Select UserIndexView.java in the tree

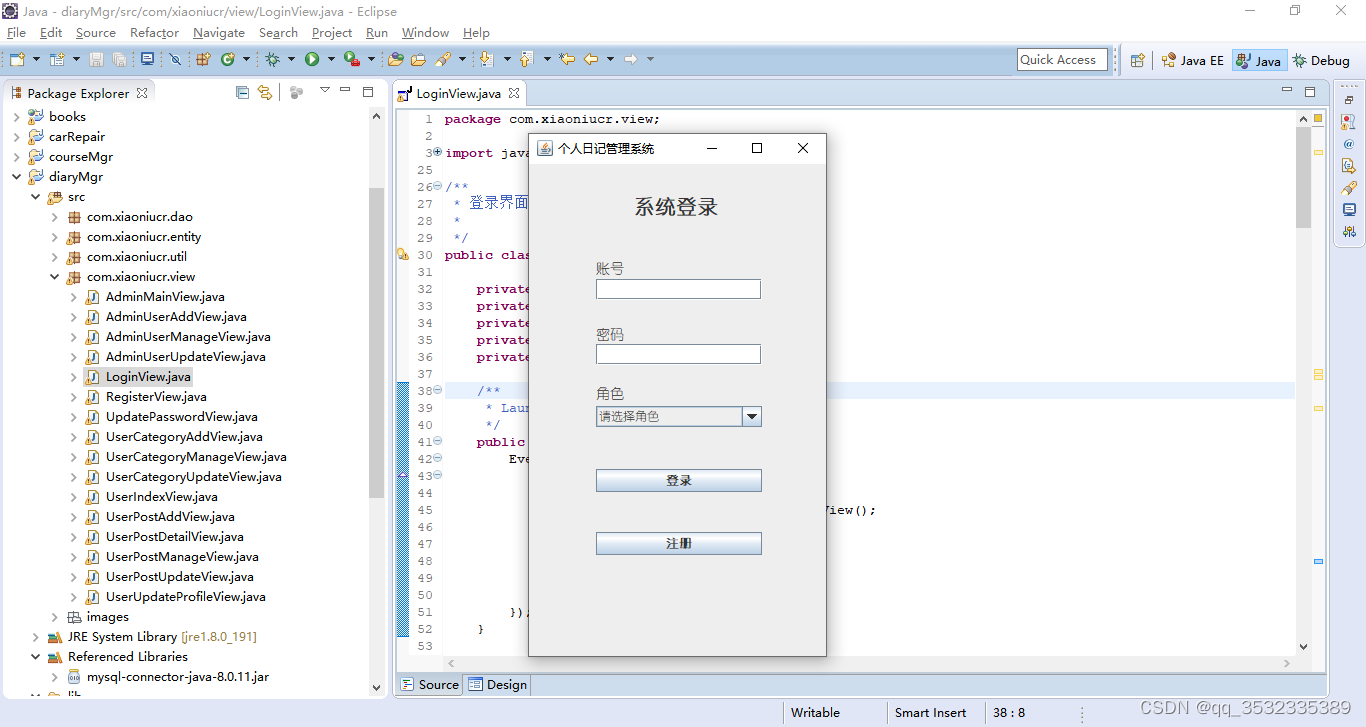pyautogui.click(x=161, y=497)
